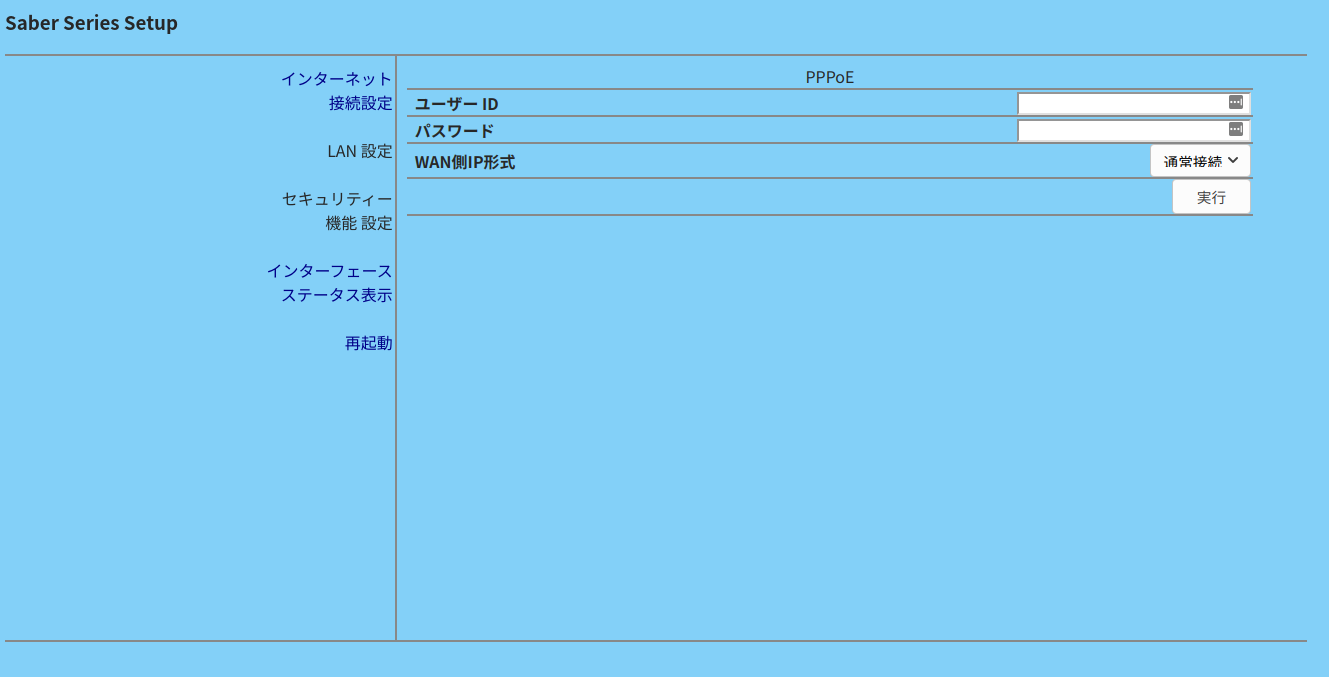Click the 再起動 link
This screenshot has height=677, width=1329.
[368, 343]
